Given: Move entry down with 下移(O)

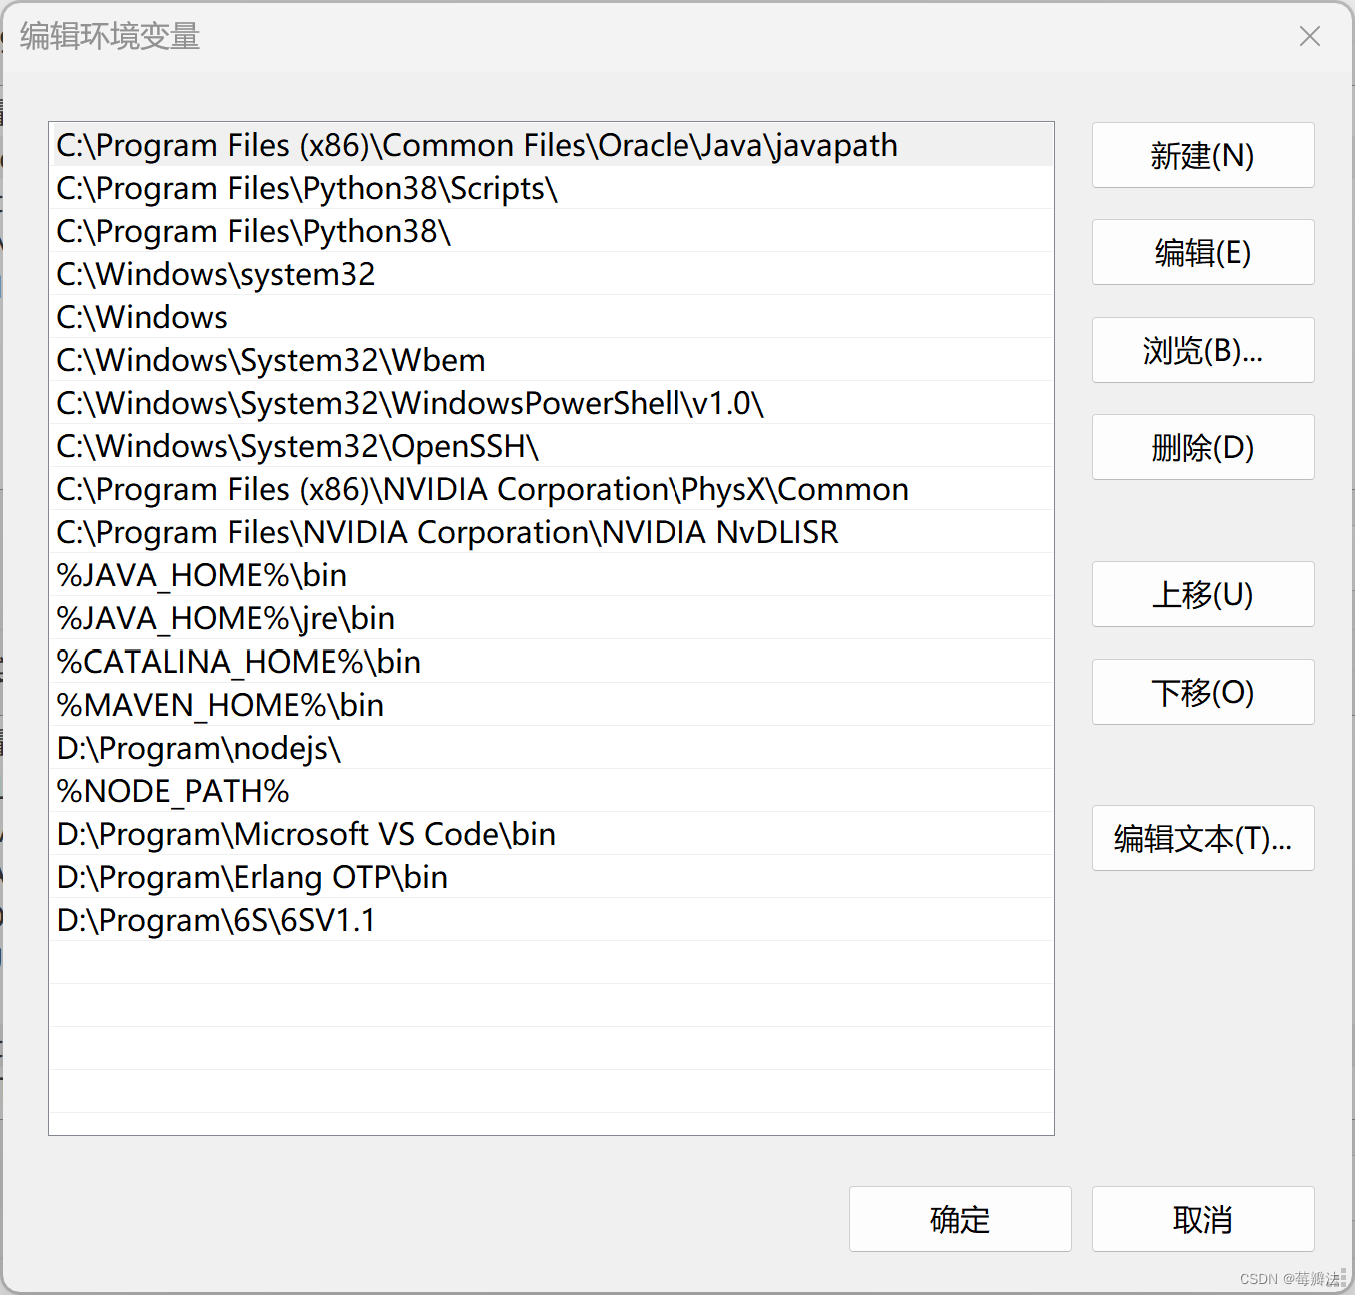Looking at the screenshot, I should click(1202, 692).
